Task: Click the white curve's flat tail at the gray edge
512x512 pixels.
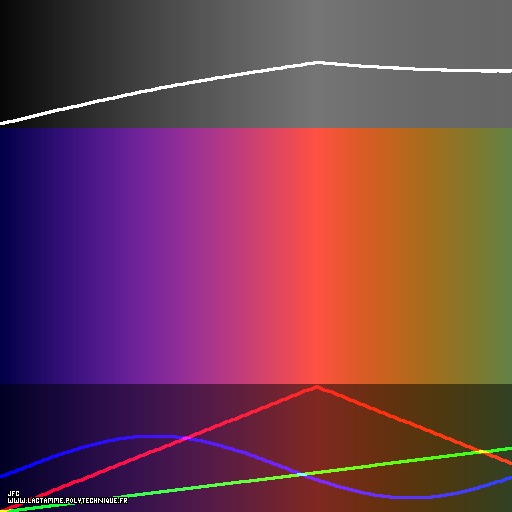Action: [x=500, y=71]
